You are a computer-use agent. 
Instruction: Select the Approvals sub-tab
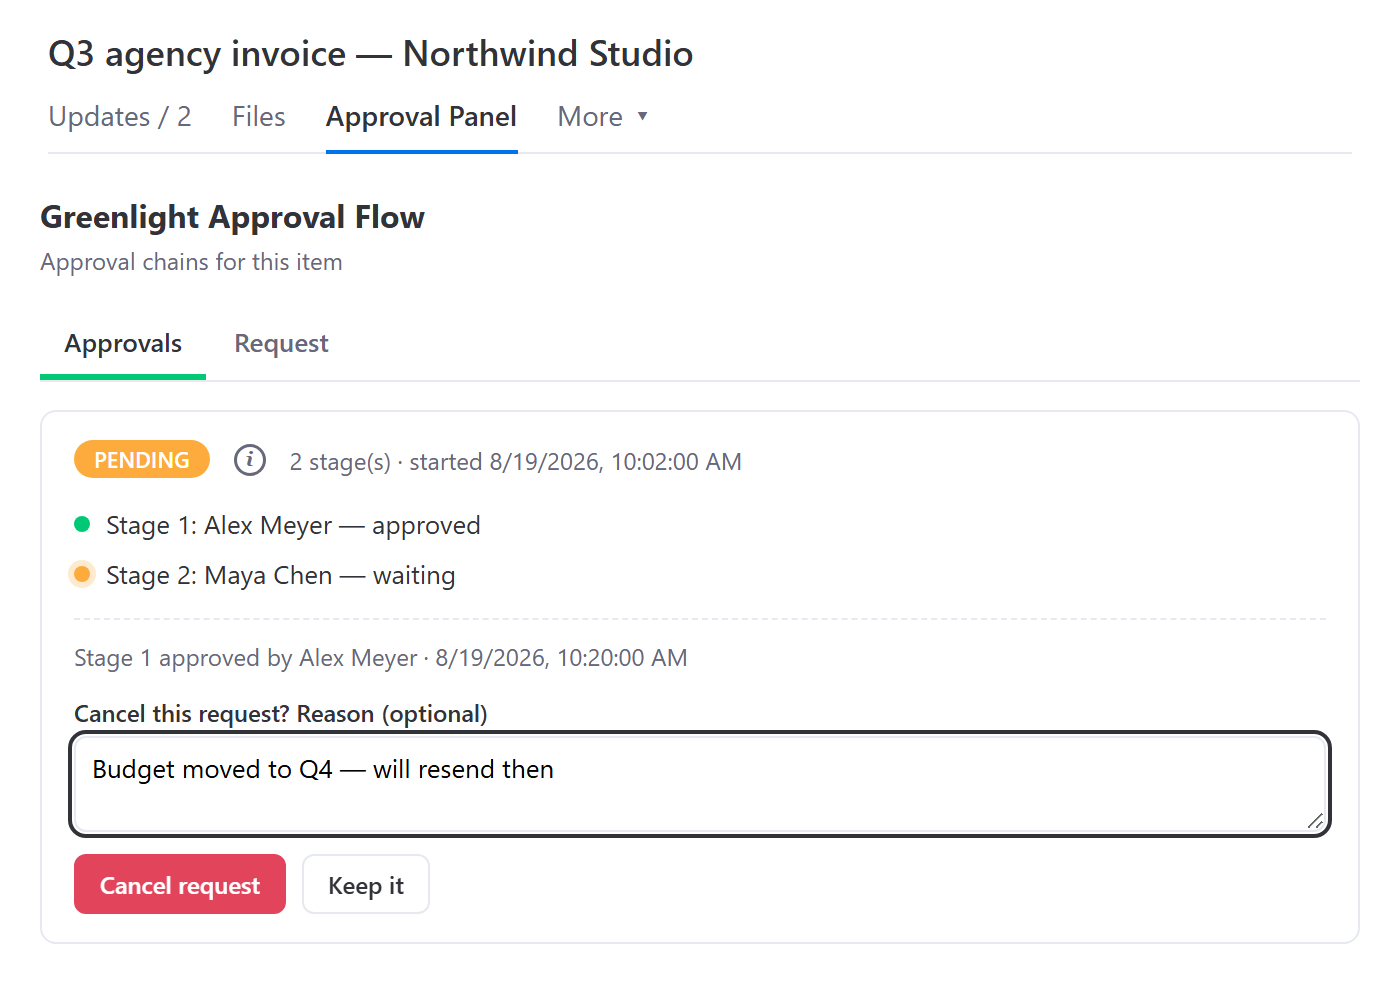pyautogui.click(x=123, y=344)
